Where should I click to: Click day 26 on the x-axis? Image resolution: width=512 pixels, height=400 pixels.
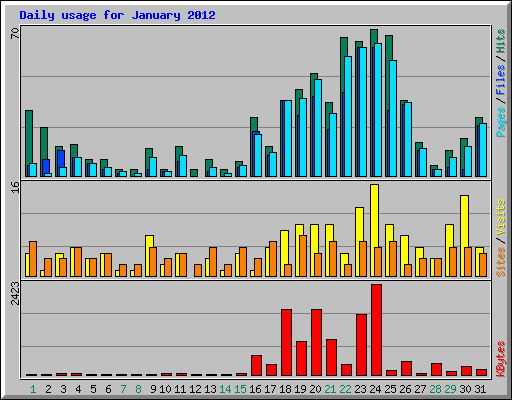pyautogui.click(x=405, y=389)
